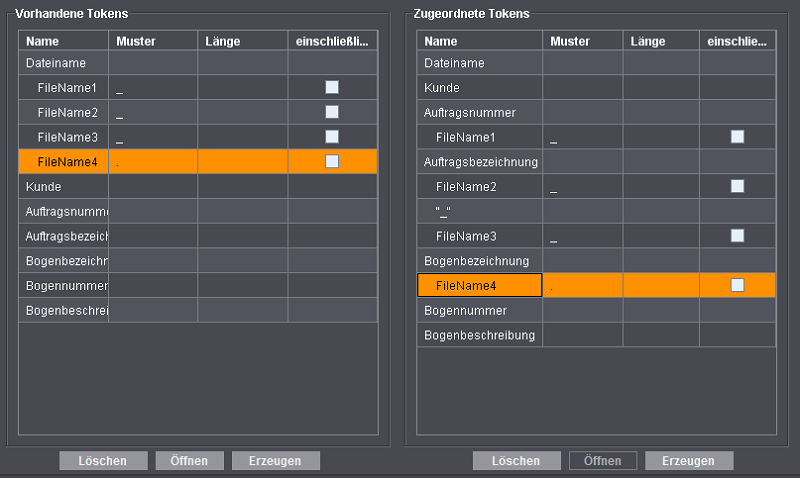Image resolution: width=800 pixels, height=478 pixels.
Task: Select Dateiname row in Vorhandene Tokens
Action: pyautogui.click(x=62, y=63)
